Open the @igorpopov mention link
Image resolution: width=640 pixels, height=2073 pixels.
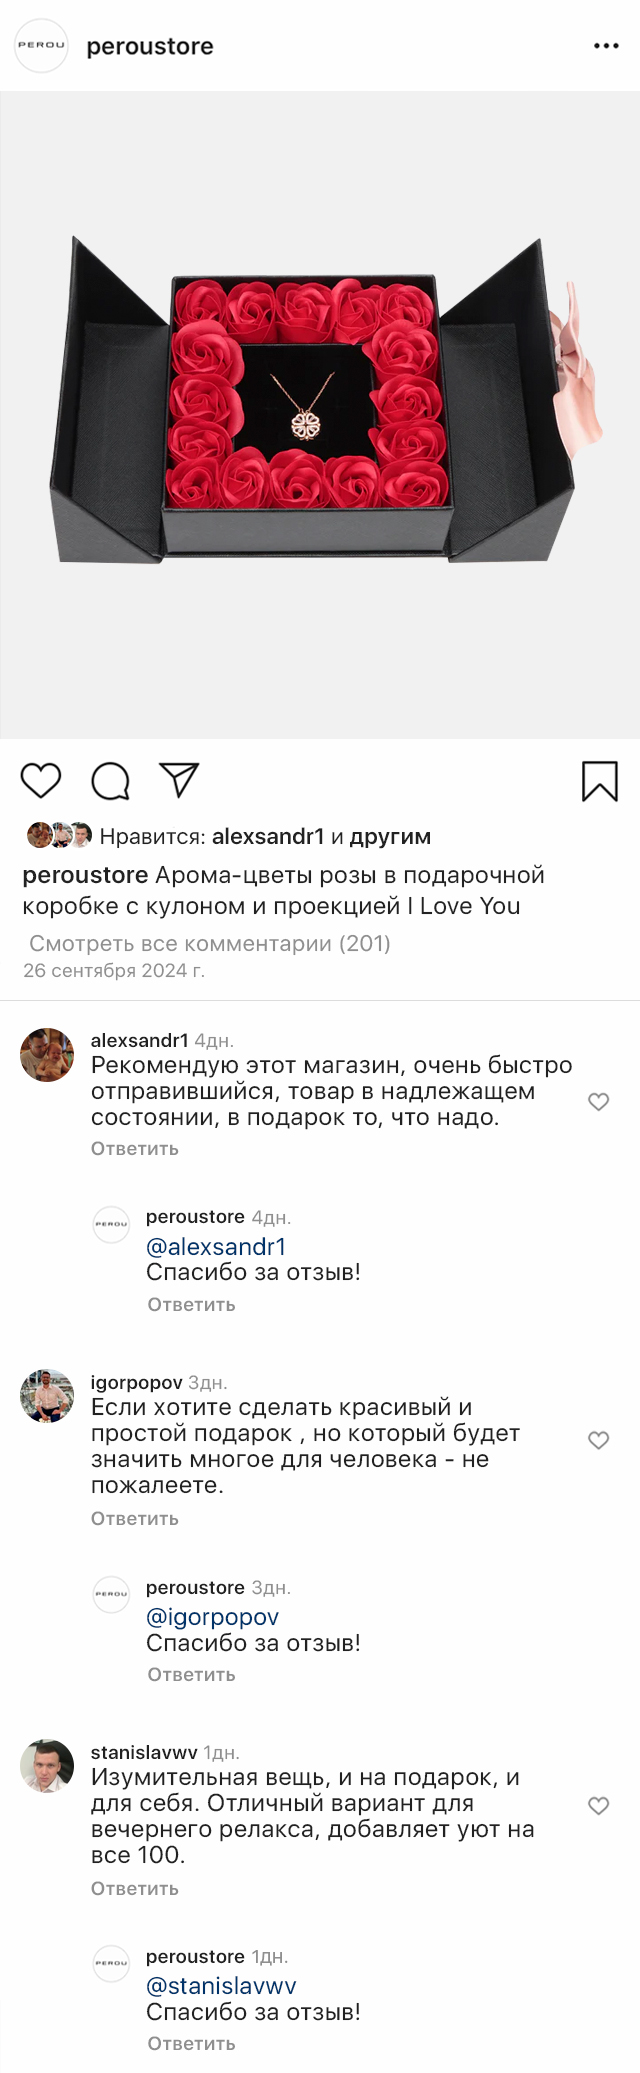(212, 1617)
